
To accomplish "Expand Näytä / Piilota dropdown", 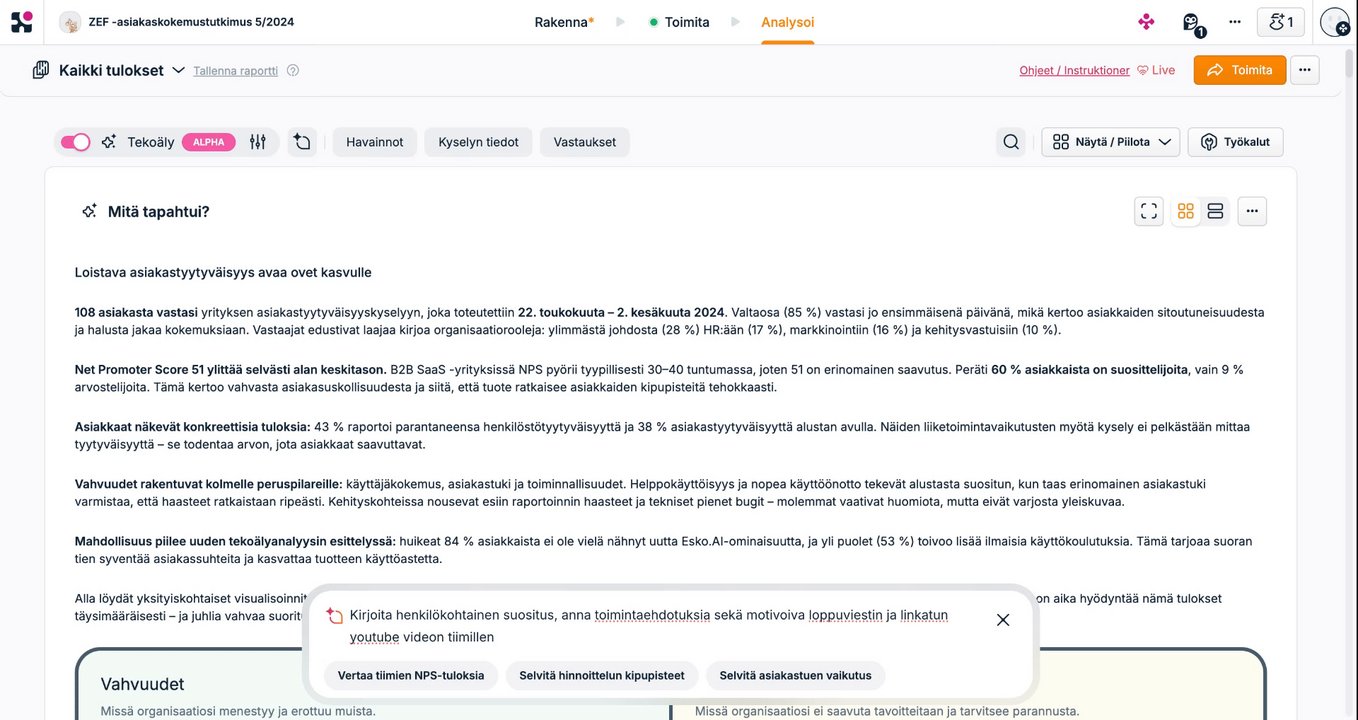I will [x=1111, y=142].
